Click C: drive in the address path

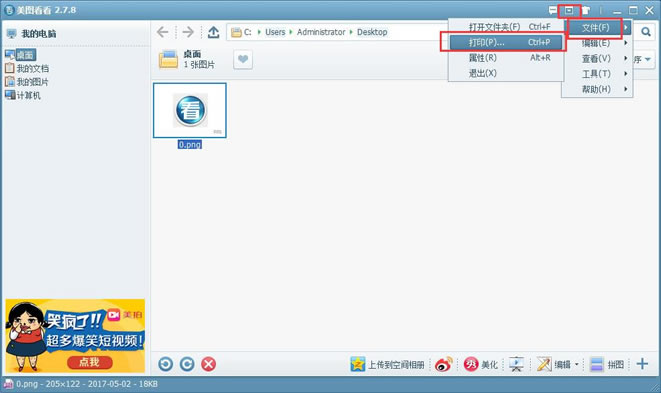[x=247, y=32]
